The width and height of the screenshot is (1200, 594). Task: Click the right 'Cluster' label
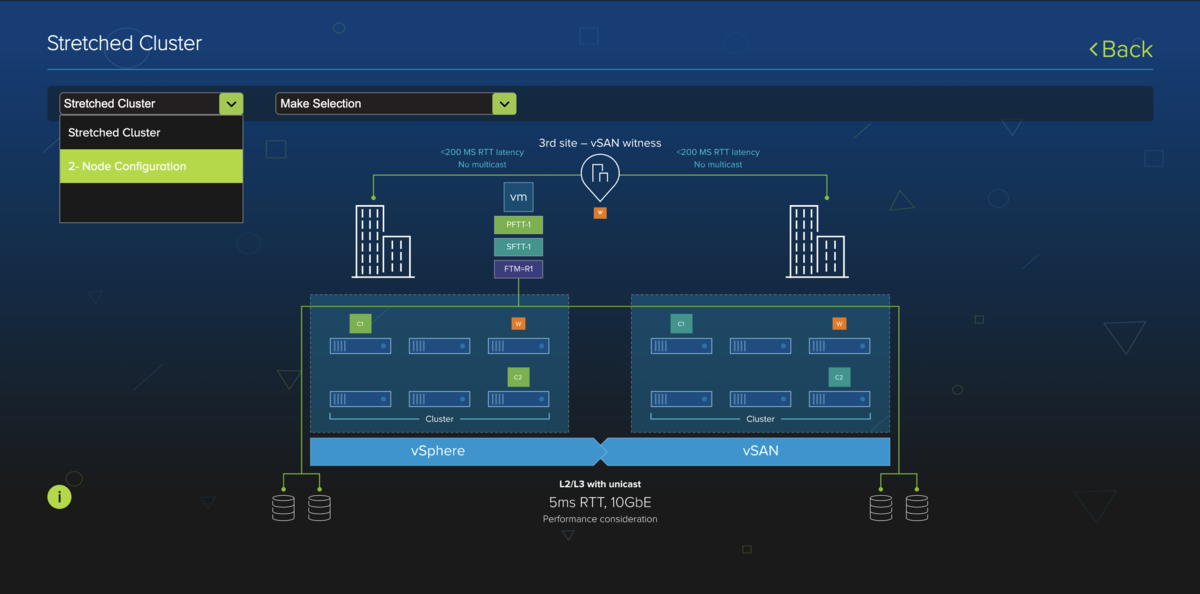click(760, 419)
